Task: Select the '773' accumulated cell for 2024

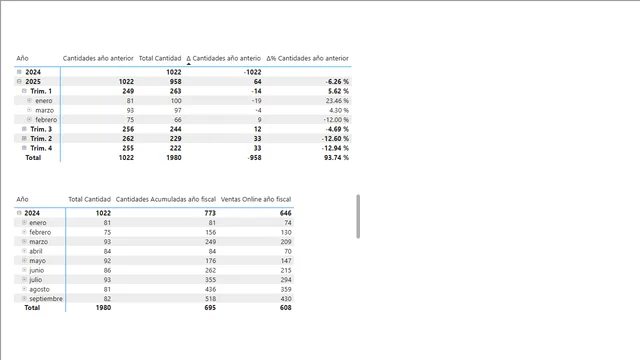Action: [x=210, y=213]
